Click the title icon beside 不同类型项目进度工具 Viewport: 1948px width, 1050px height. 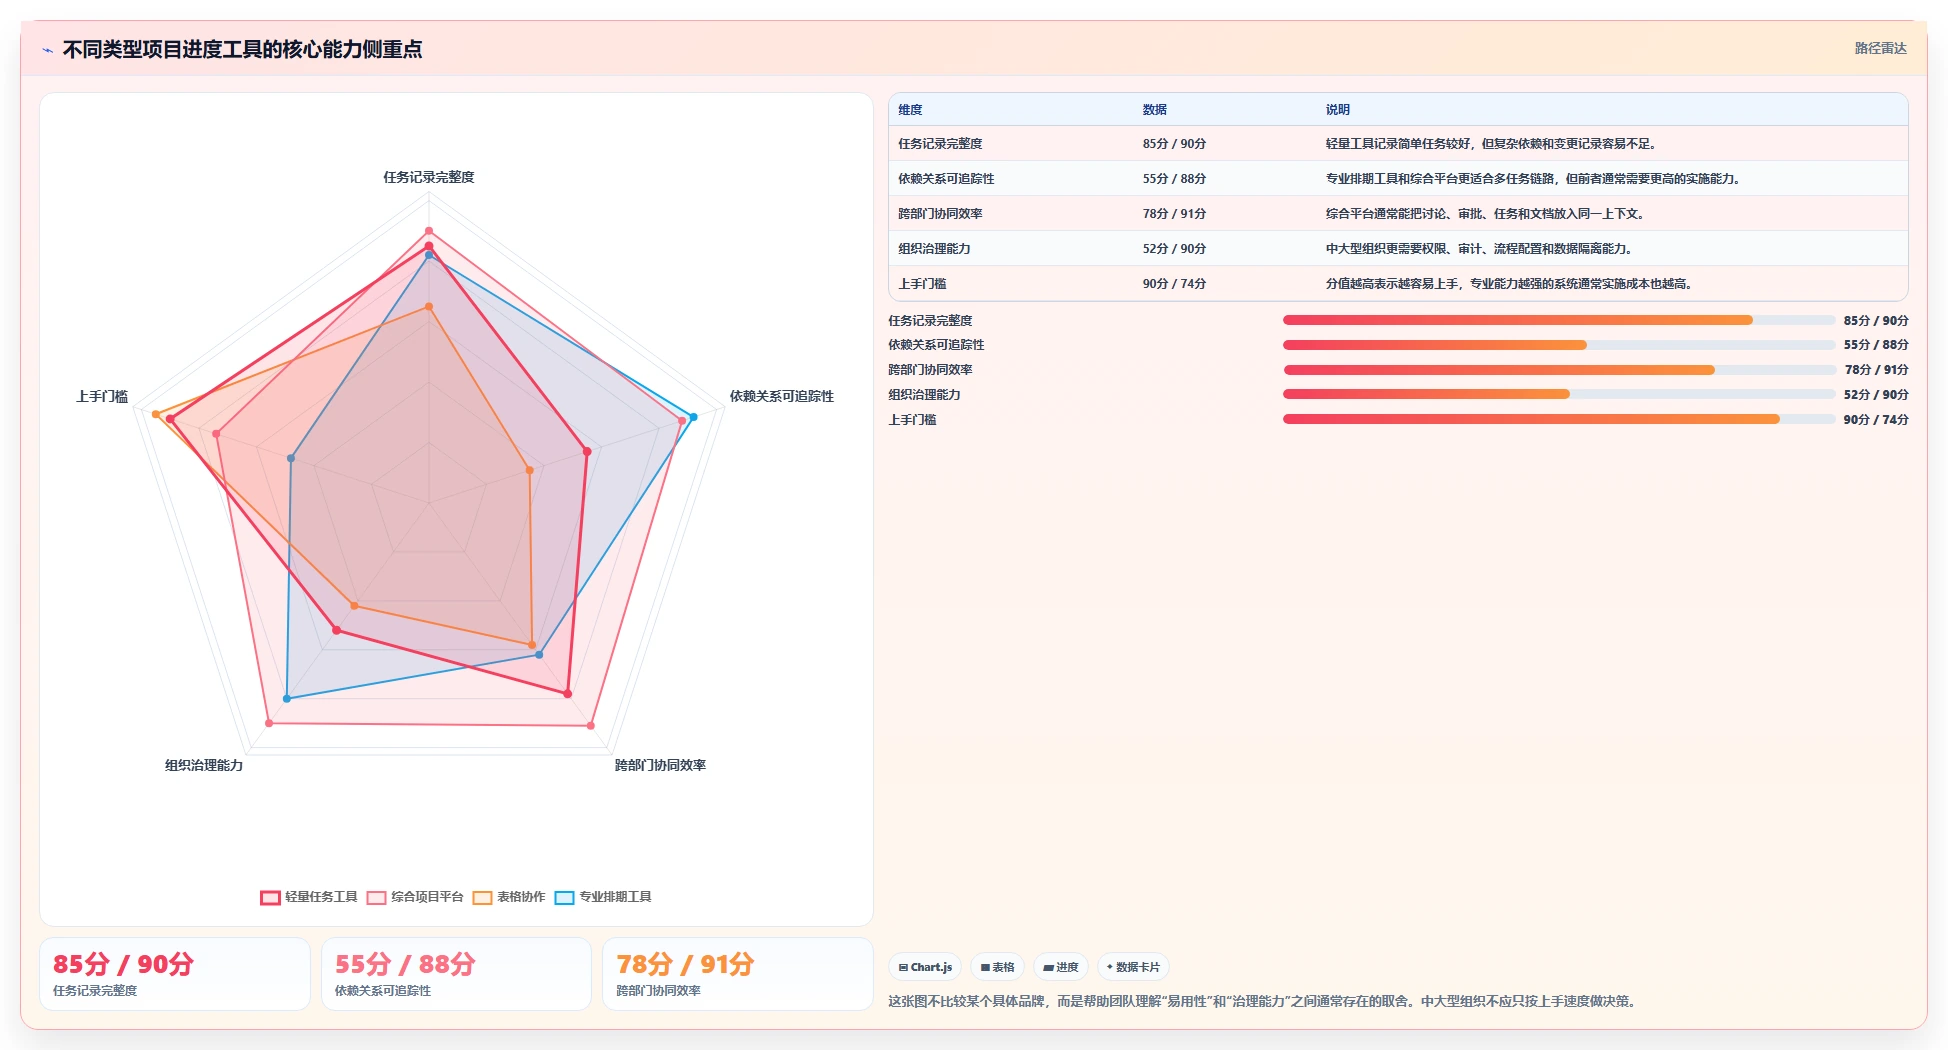(47, 50)
